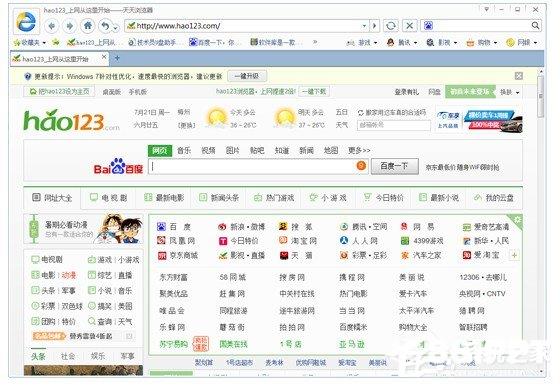Select the 音乐 search tab
The image size is (560, 386).
coord(184,151)
